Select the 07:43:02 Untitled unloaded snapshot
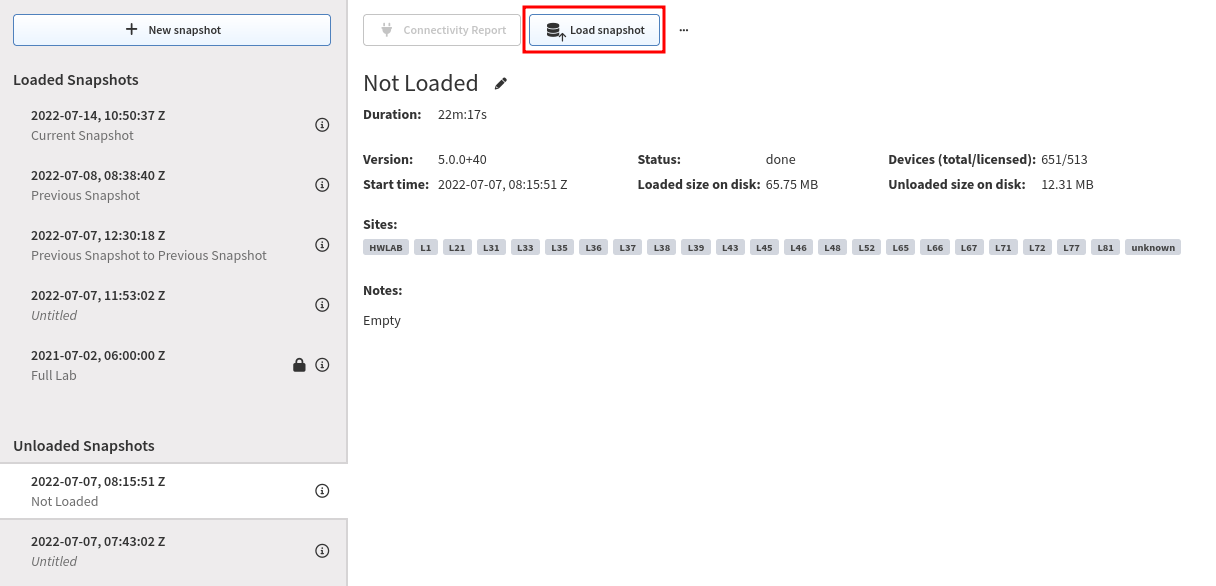The width and height of the screenshot is (1216, 586). [x=174, y=551]
